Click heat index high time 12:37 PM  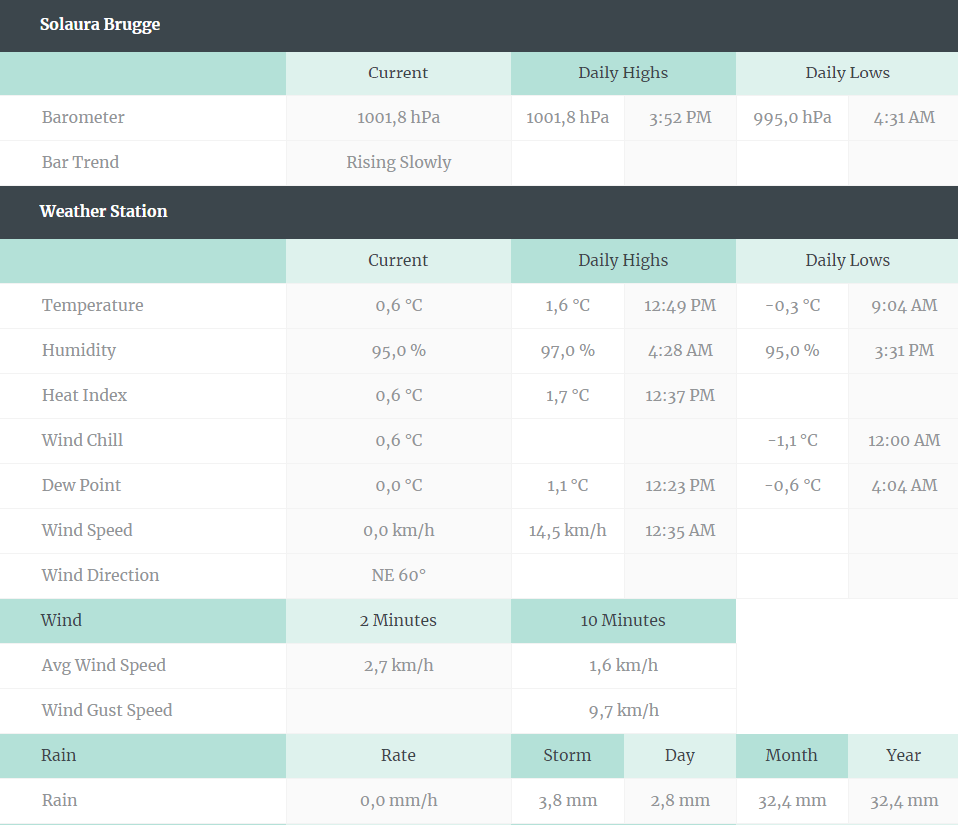click(x=680, y=395)
